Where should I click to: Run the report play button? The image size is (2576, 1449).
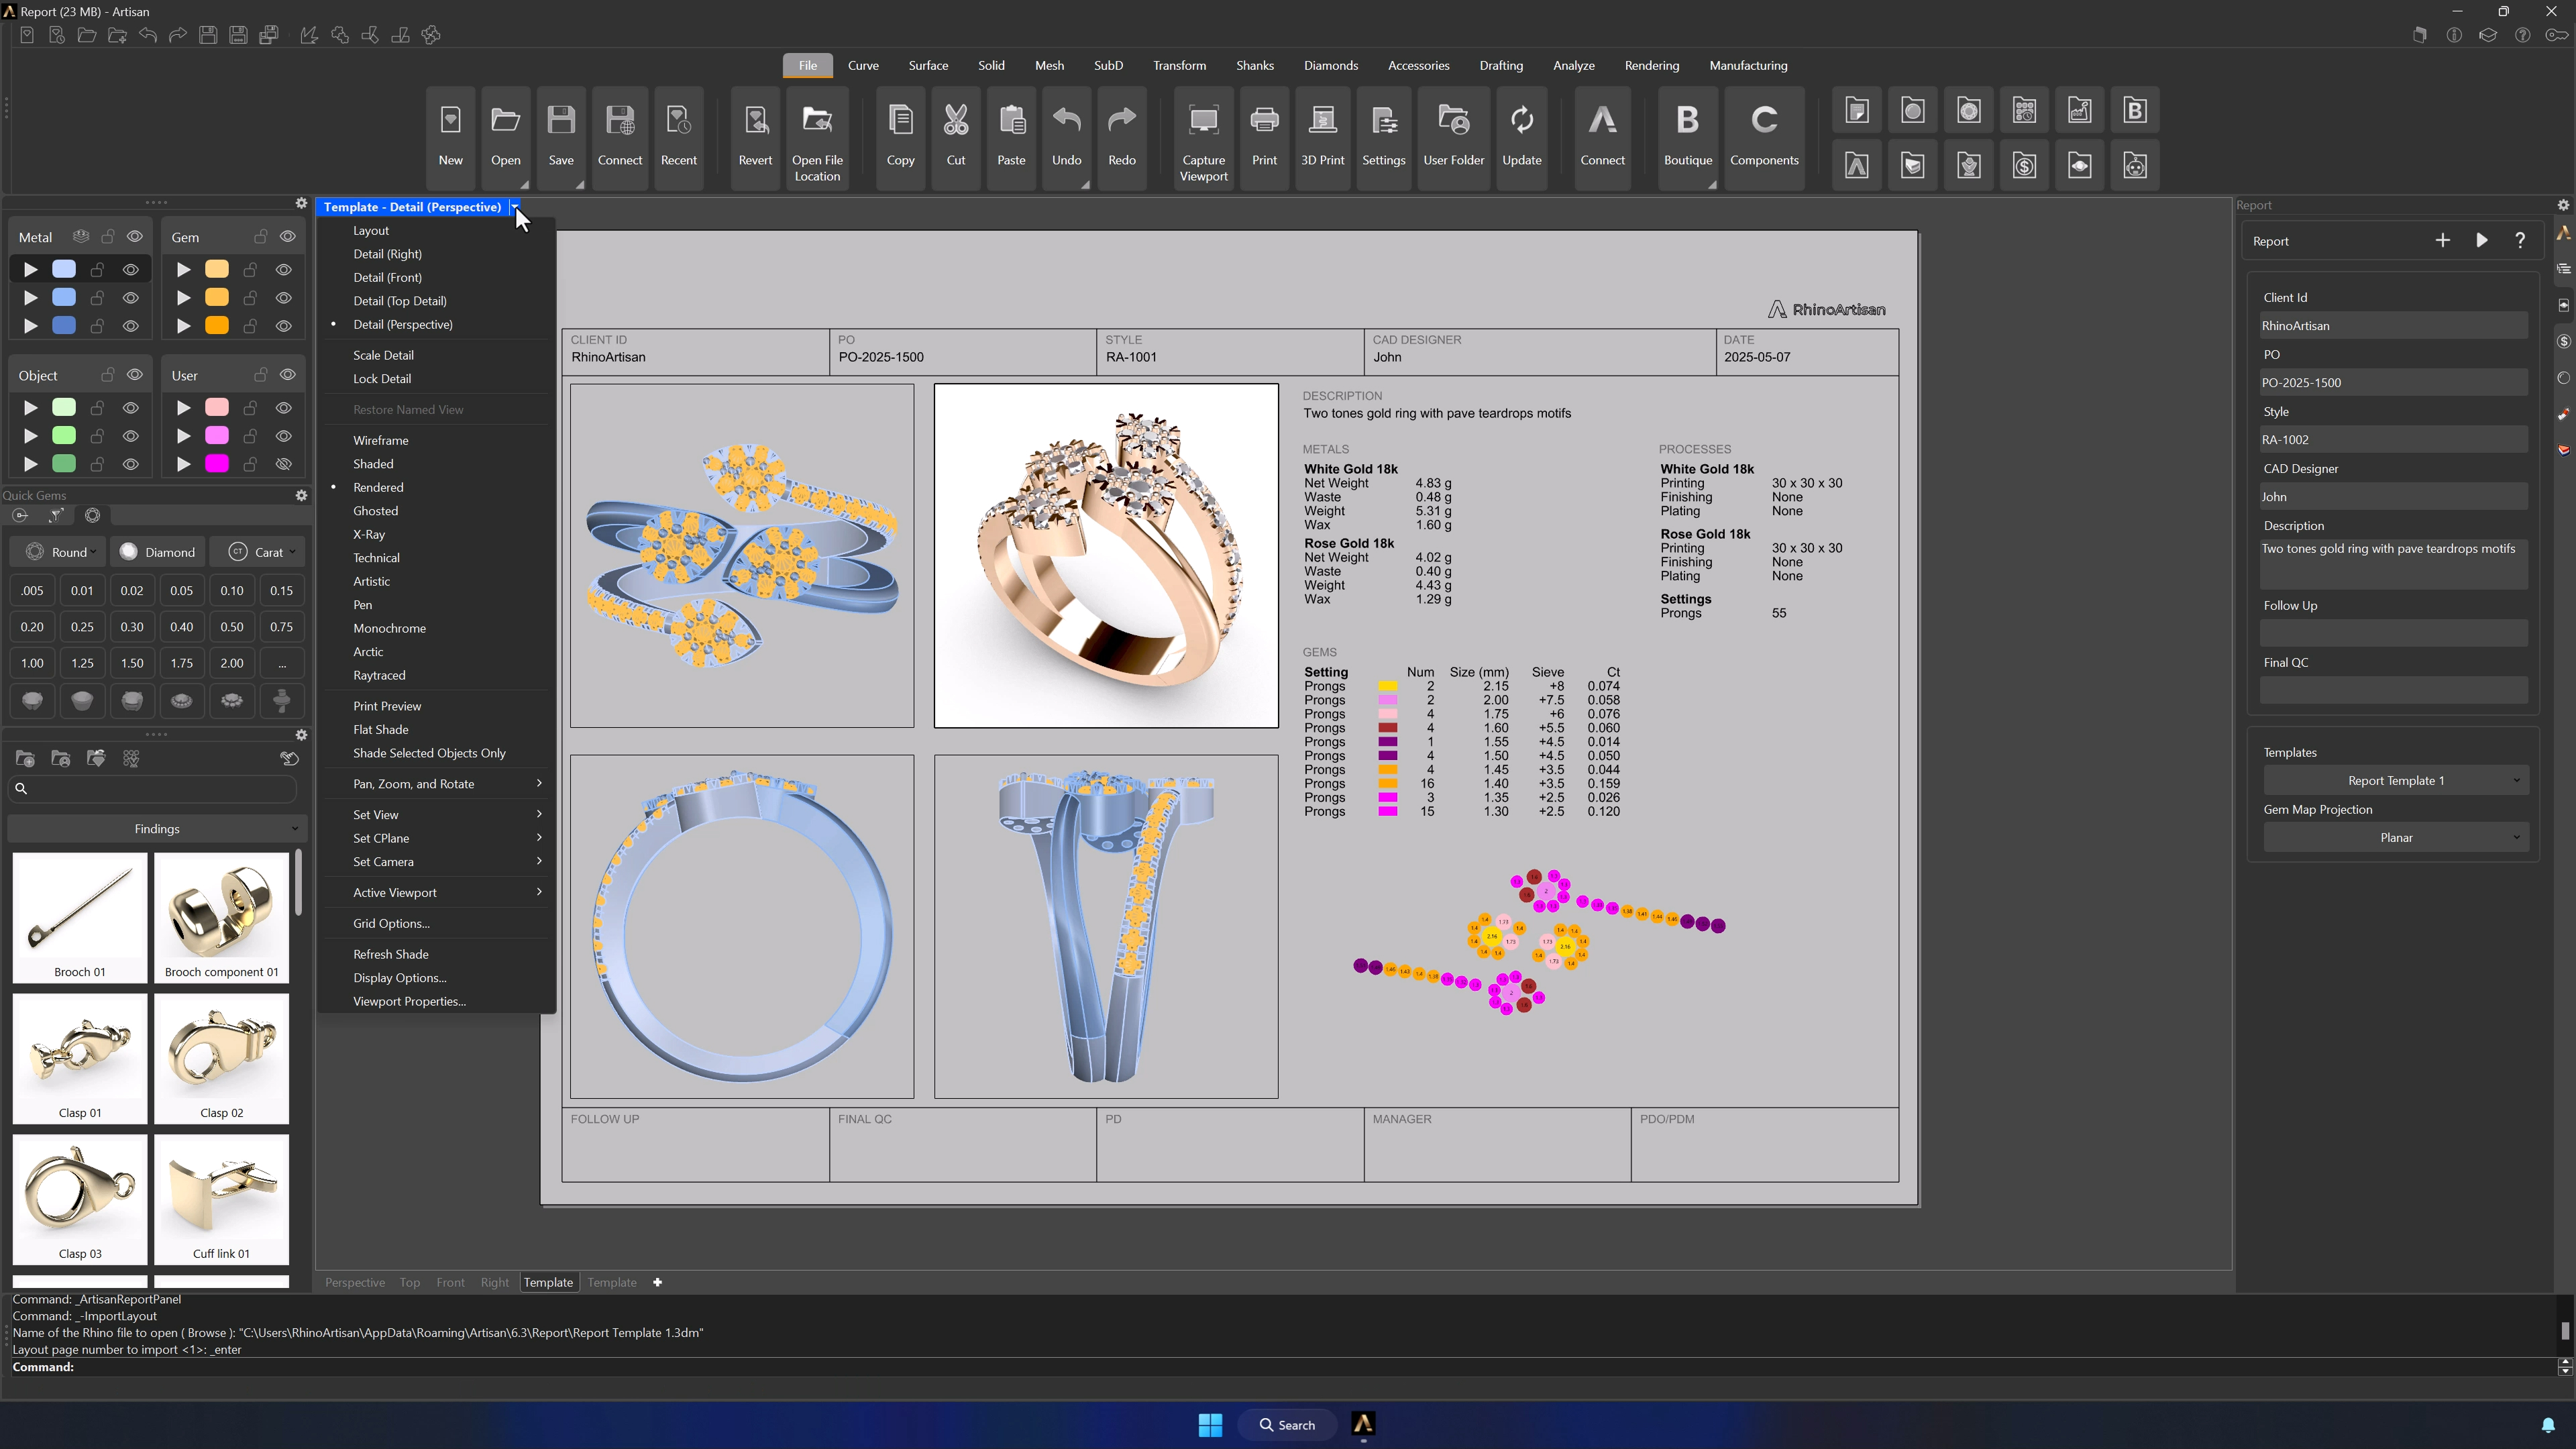[2481, 241]
